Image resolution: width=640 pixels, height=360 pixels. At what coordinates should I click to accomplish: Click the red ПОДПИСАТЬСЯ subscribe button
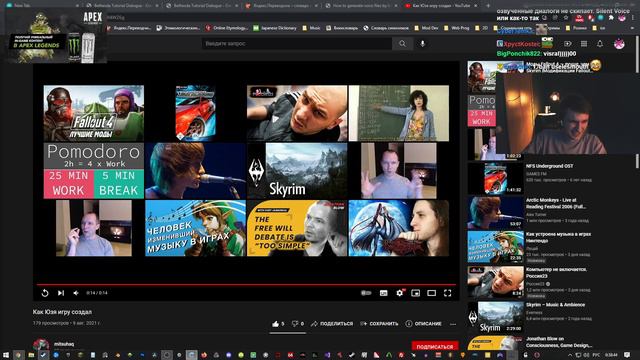click(435, 347)
